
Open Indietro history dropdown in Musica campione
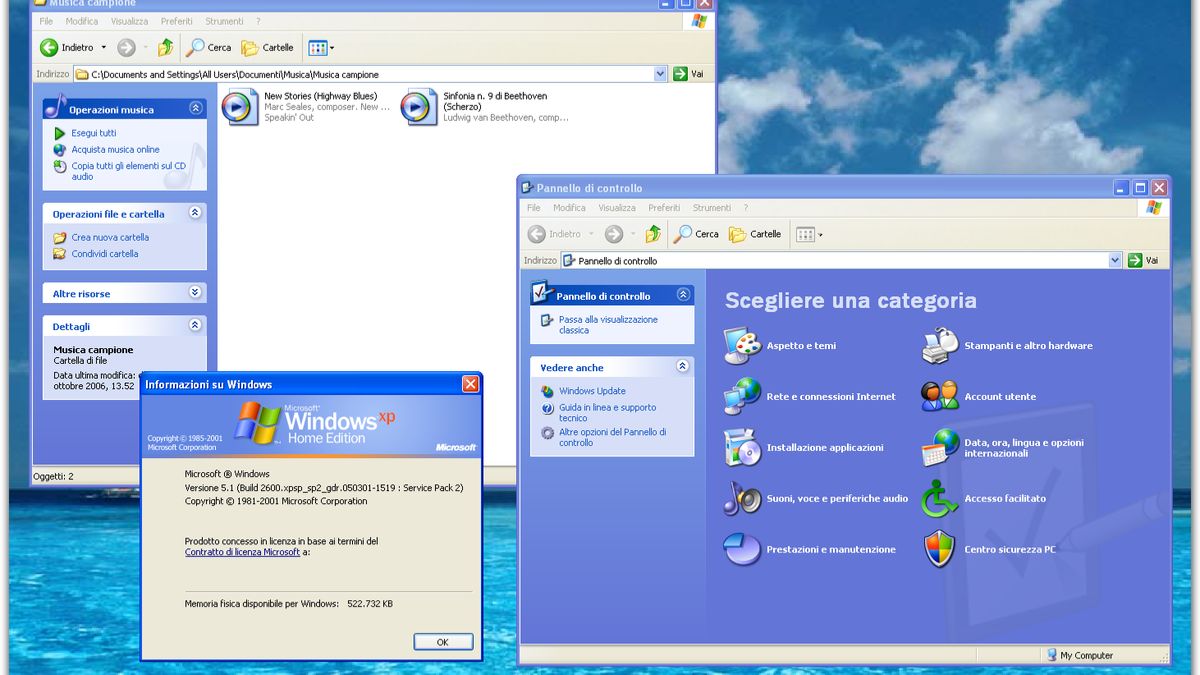103,47
